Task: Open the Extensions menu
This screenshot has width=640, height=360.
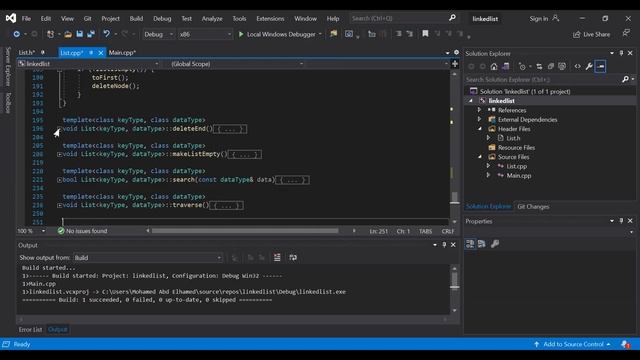Action: click(x=270, y=18)
